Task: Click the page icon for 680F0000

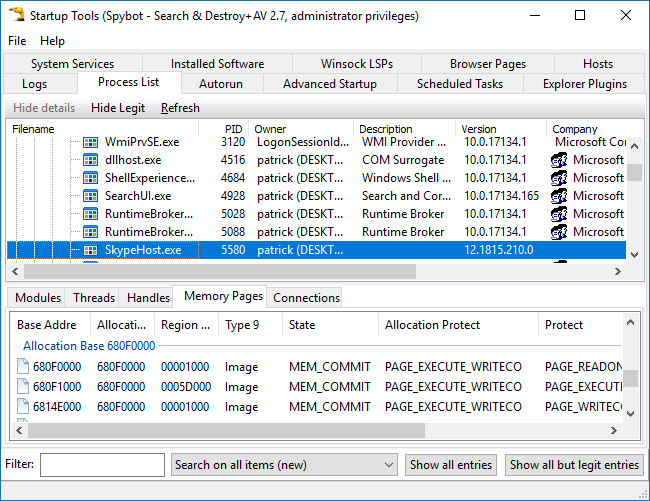Action: coord(23,367)
